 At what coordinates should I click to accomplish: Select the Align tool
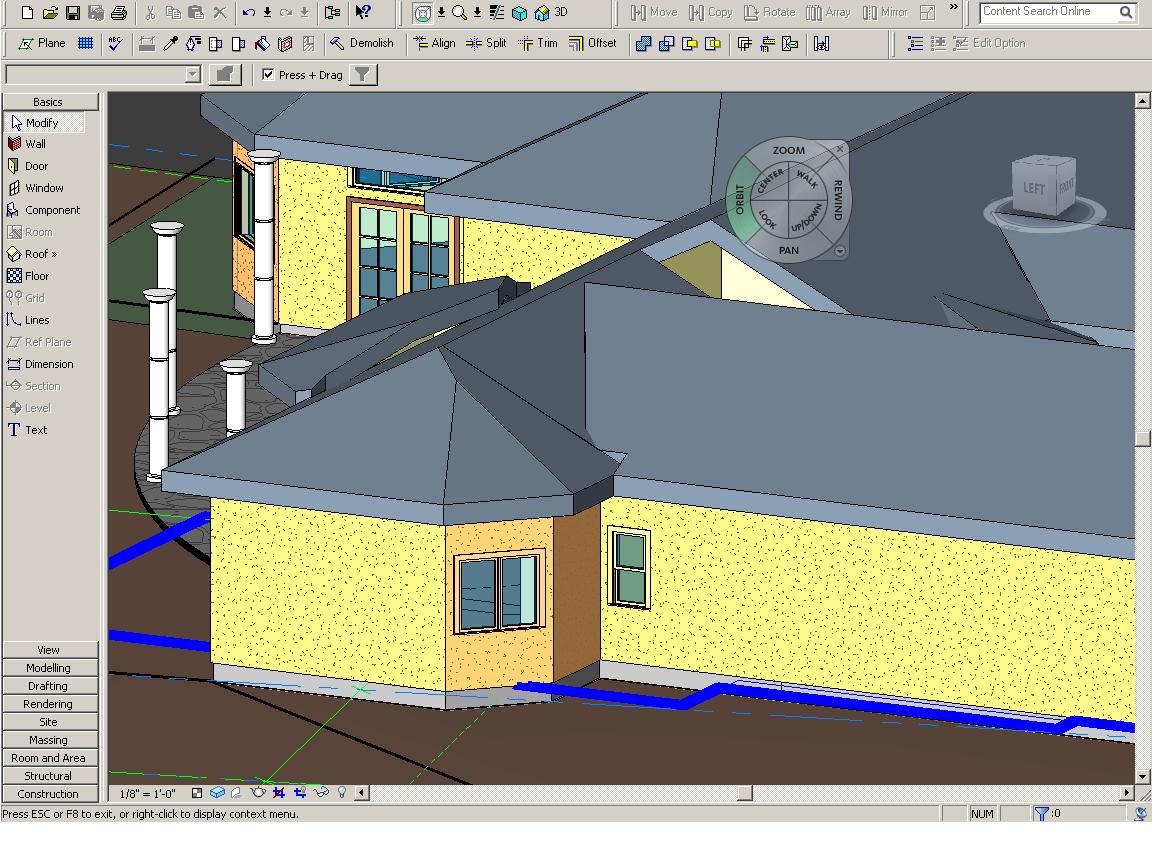coord(434,43)
